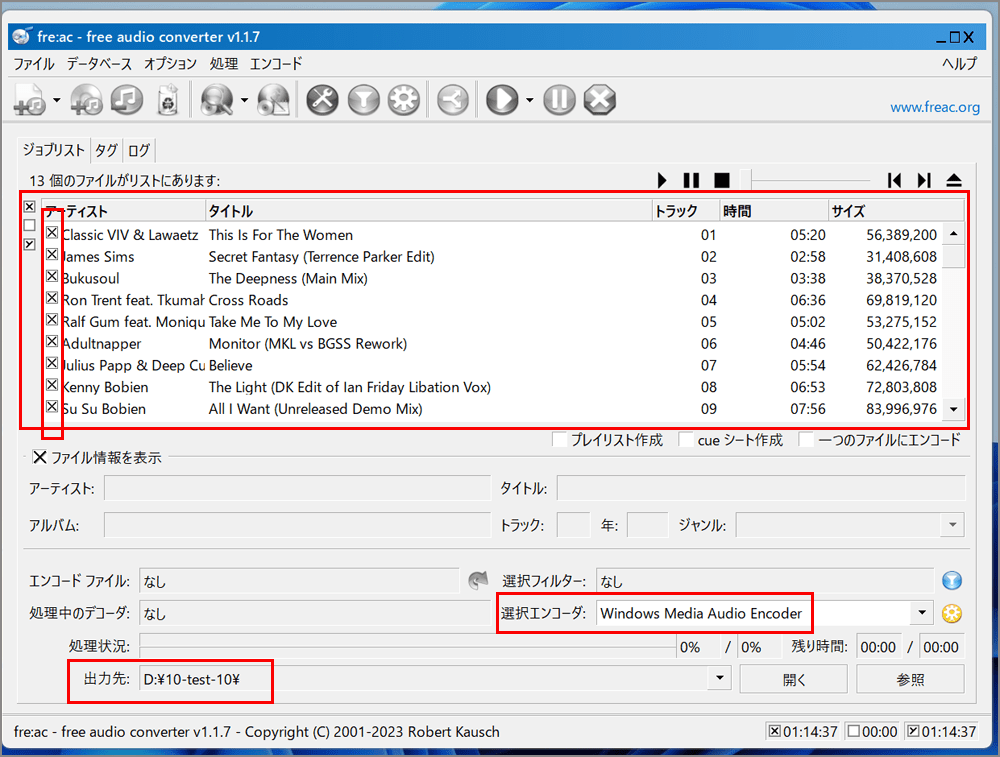This screenshot has height=757, width=1000.
Task: Expand the 出力先 folder dropdown arrow
Action: click(x=718, y=679)
